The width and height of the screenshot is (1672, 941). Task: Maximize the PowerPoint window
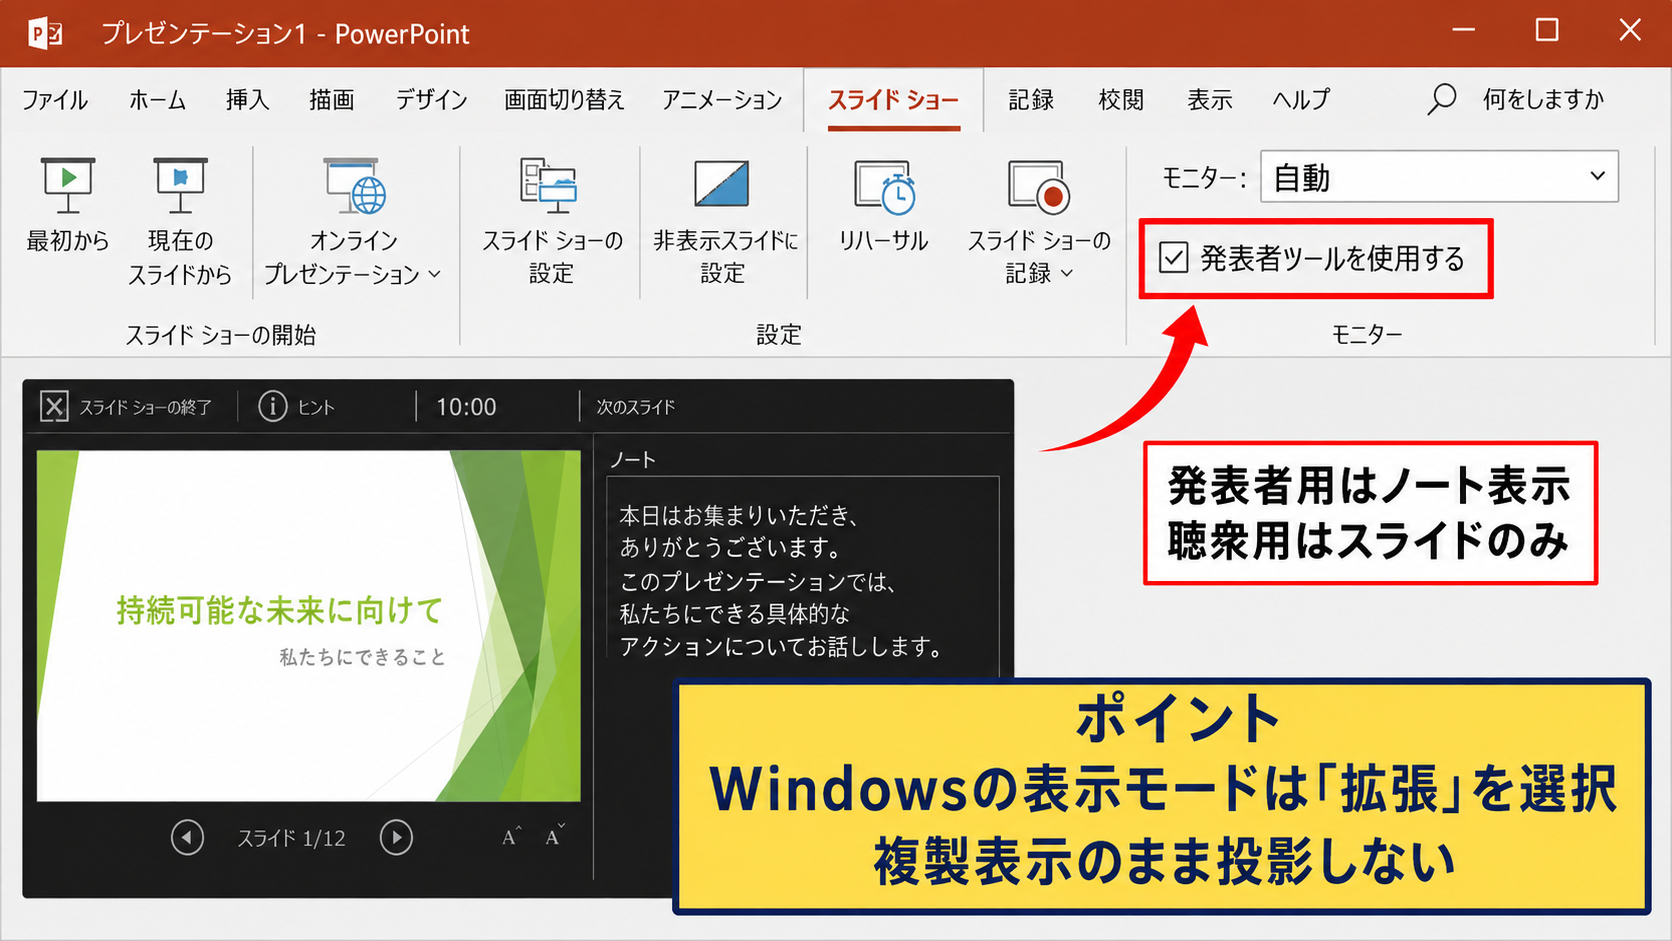coord(1547,31)
